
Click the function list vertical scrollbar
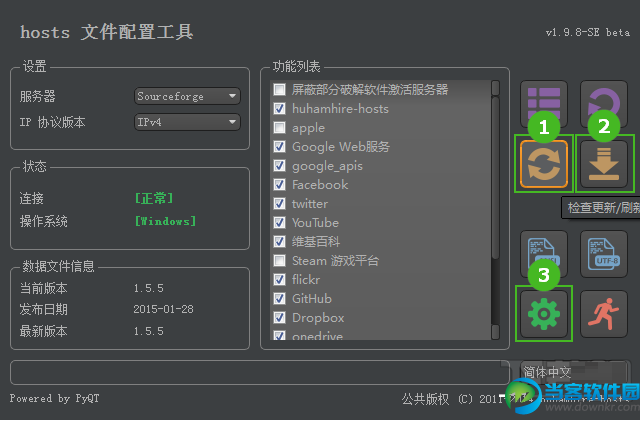[x=495, y=178]
